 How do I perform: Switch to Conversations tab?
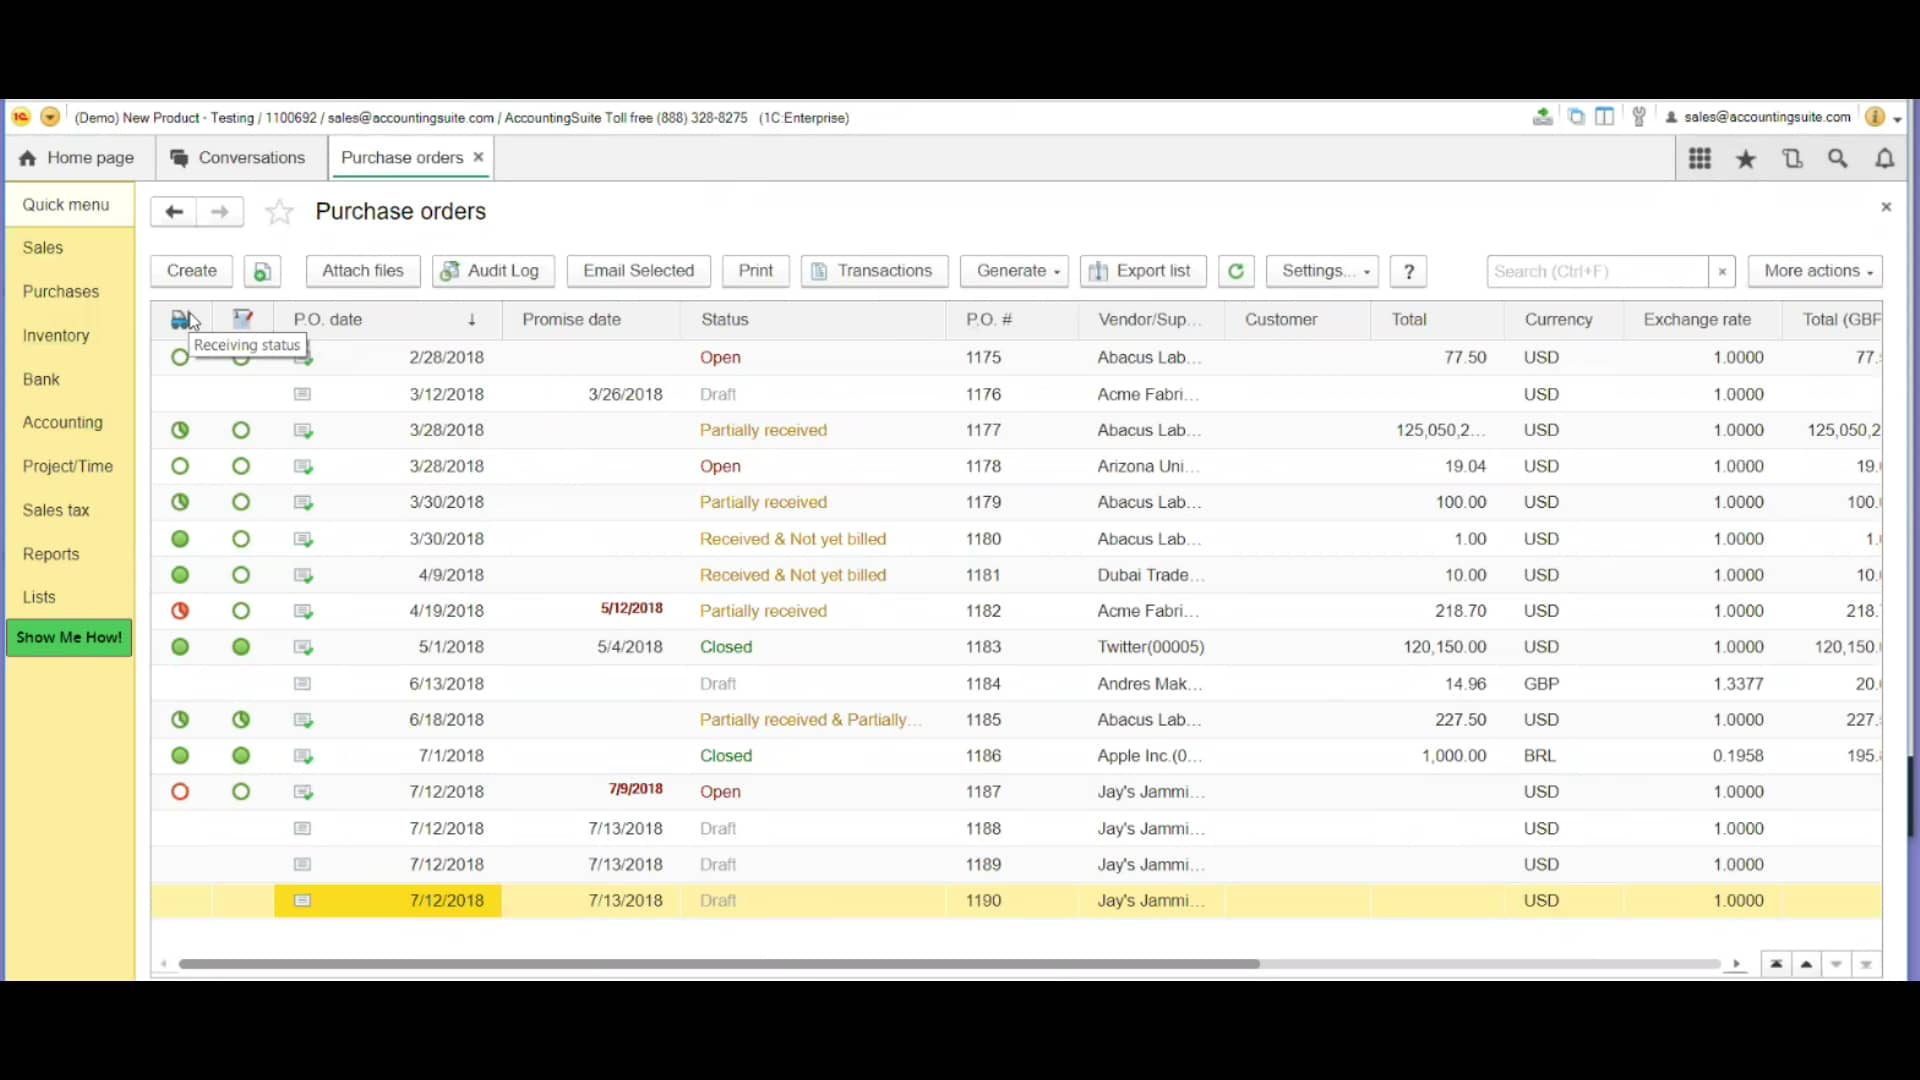coord(238,158)
